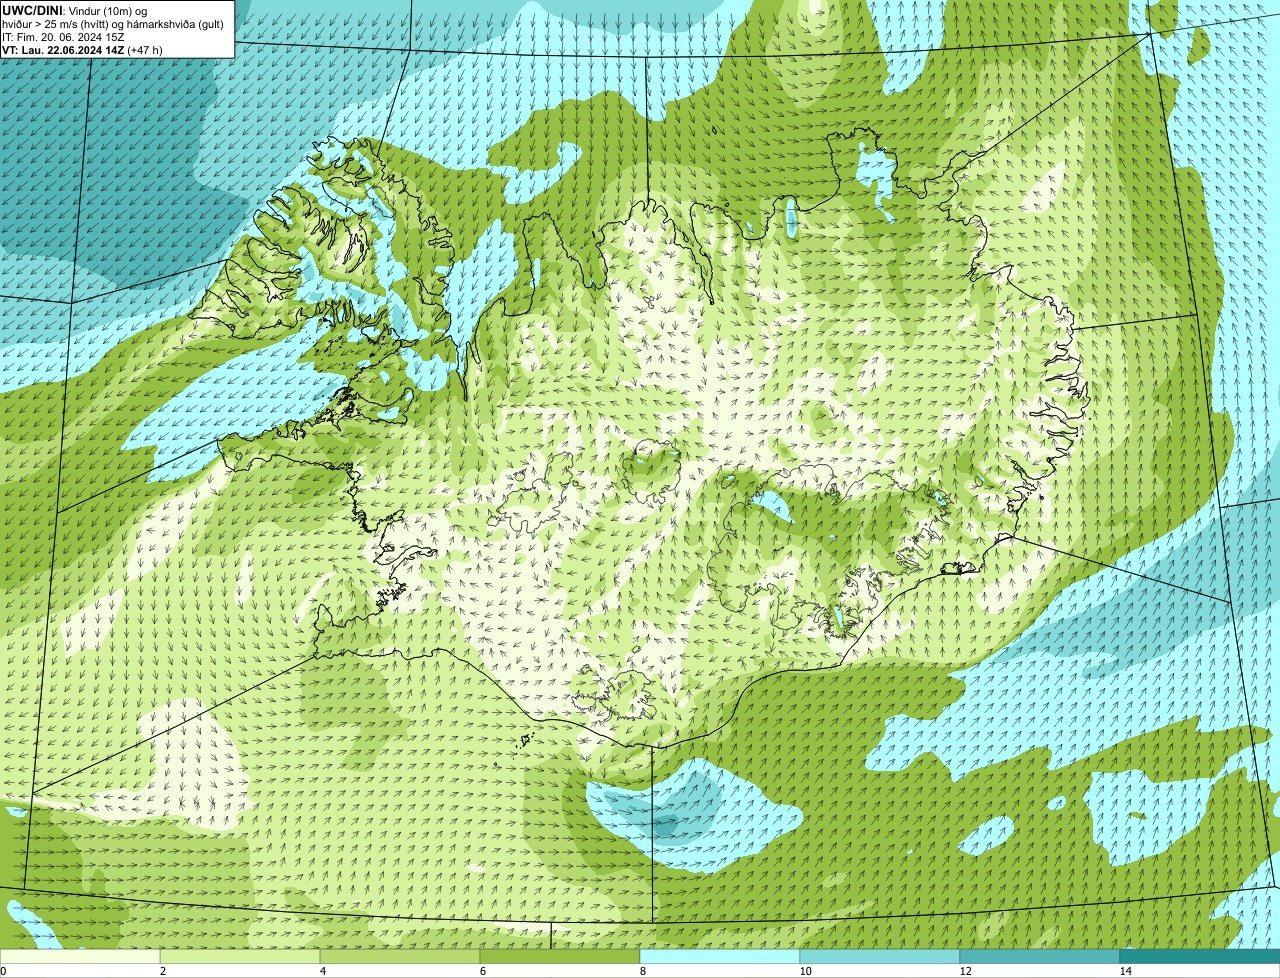
Task: Click the 4–6 m/s green legend swatch
Action: click(x=400, y=956)
